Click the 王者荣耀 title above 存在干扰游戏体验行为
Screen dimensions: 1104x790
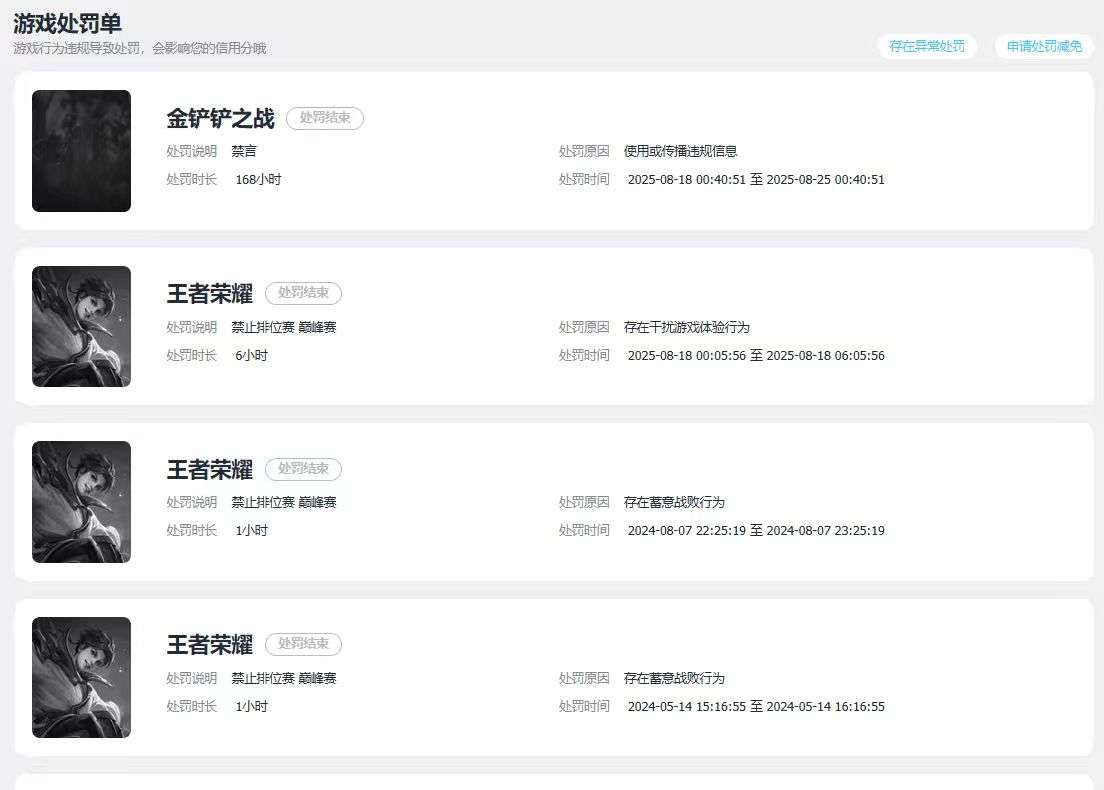(x=210, y=294)
